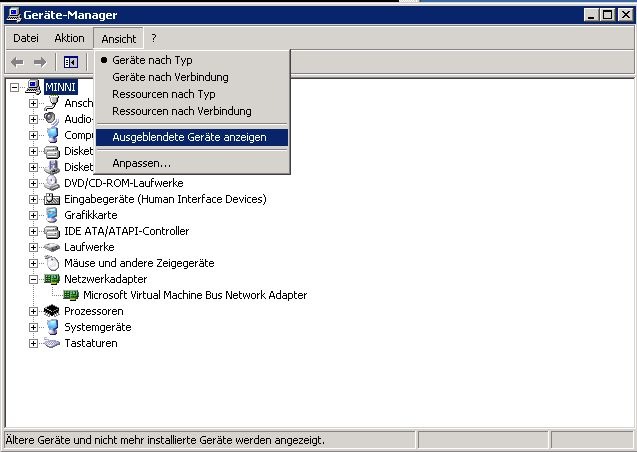Click the Eingabegeräte HID icon
The height and width of the screenshot is (452, 637).
[52, 199]
